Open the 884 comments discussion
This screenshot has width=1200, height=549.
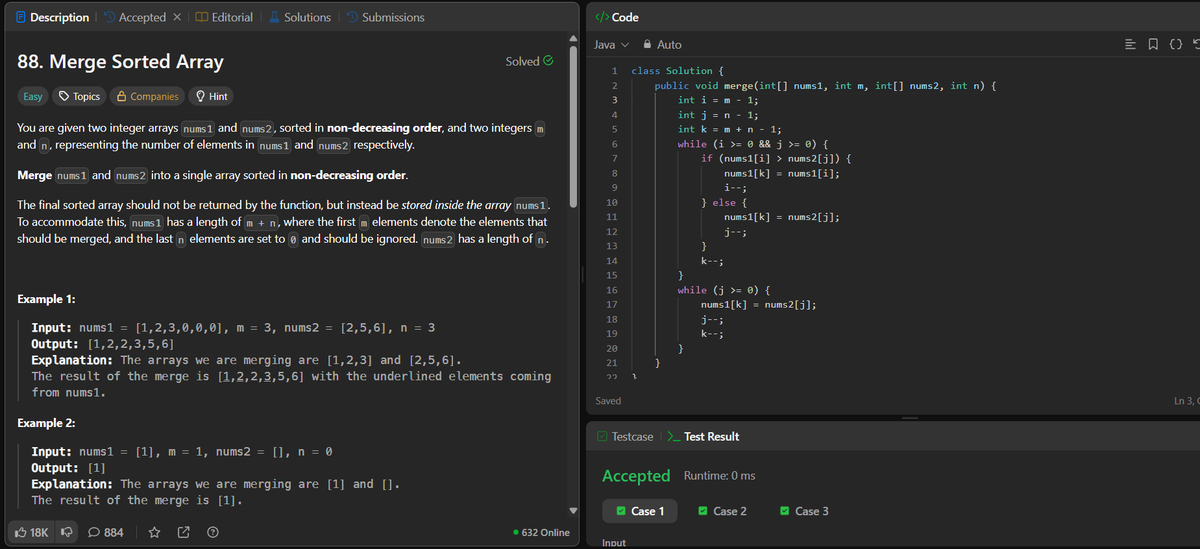point(107,532)
